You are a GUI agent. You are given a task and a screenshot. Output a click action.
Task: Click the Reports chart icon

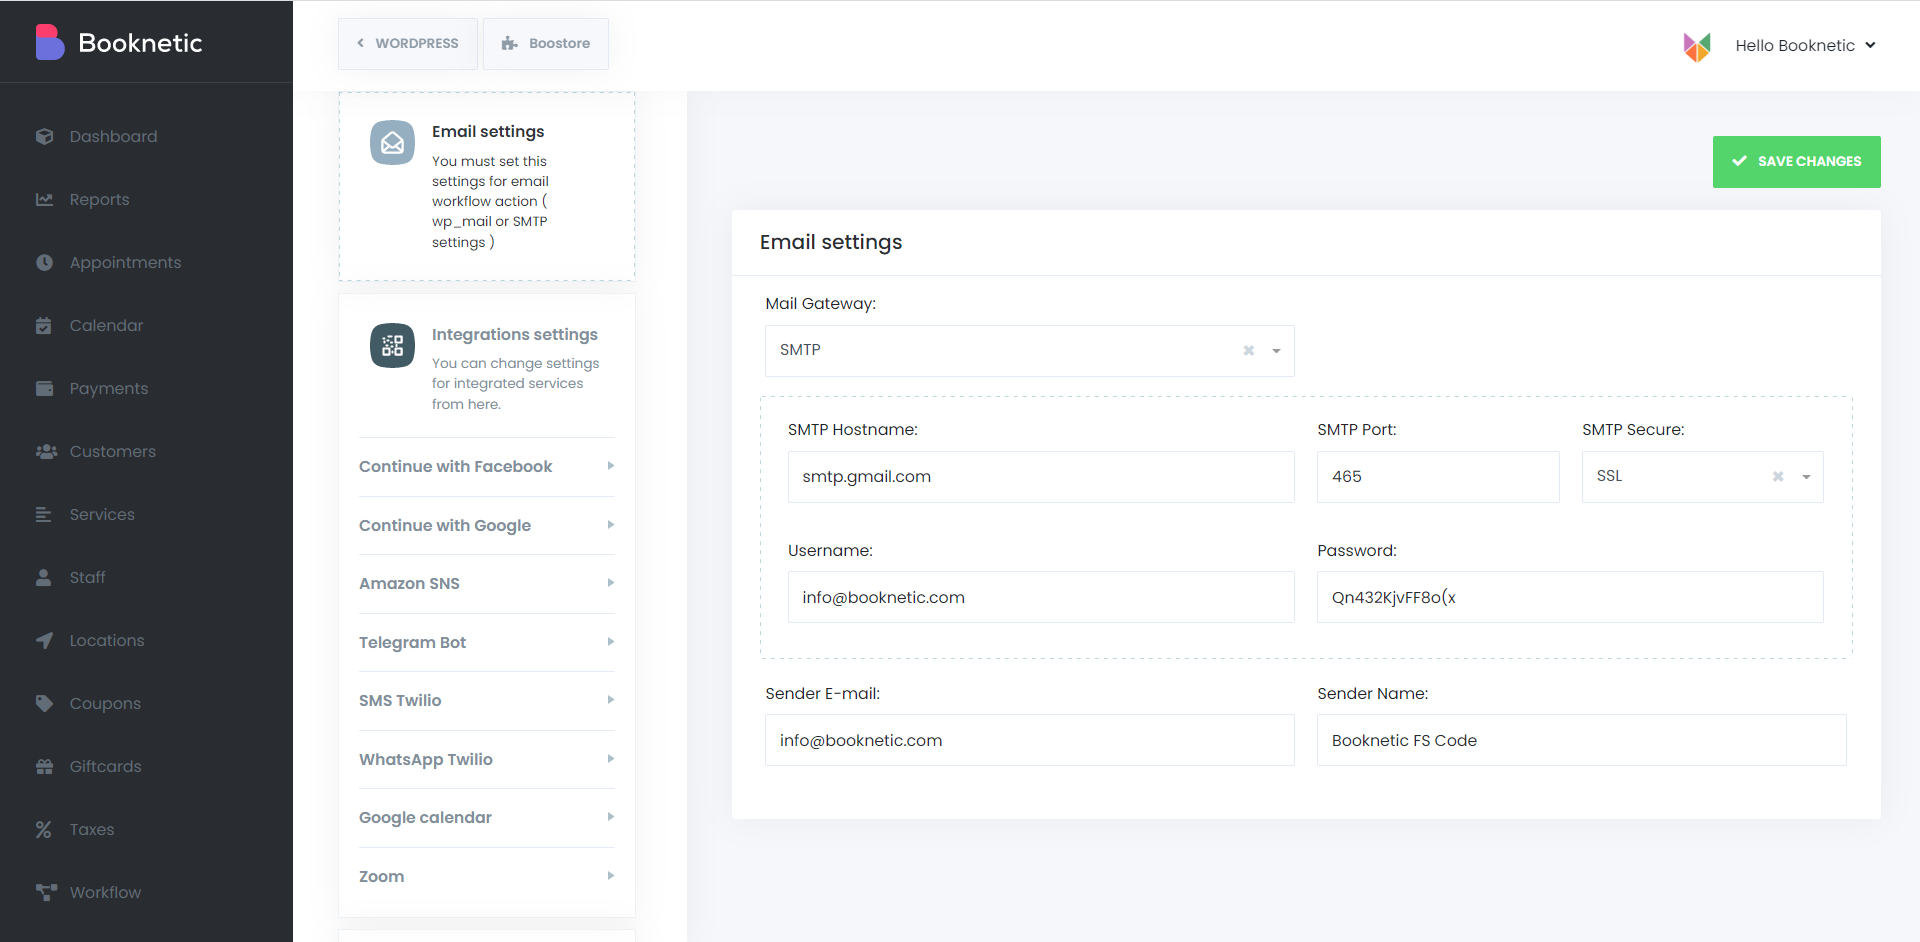tap(44, 199)
